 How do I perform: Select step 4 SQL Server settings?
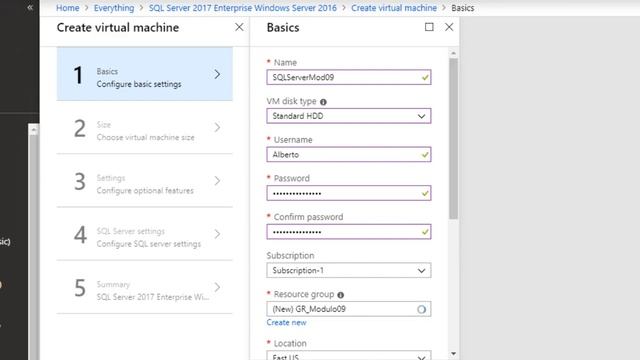[144, 234]
